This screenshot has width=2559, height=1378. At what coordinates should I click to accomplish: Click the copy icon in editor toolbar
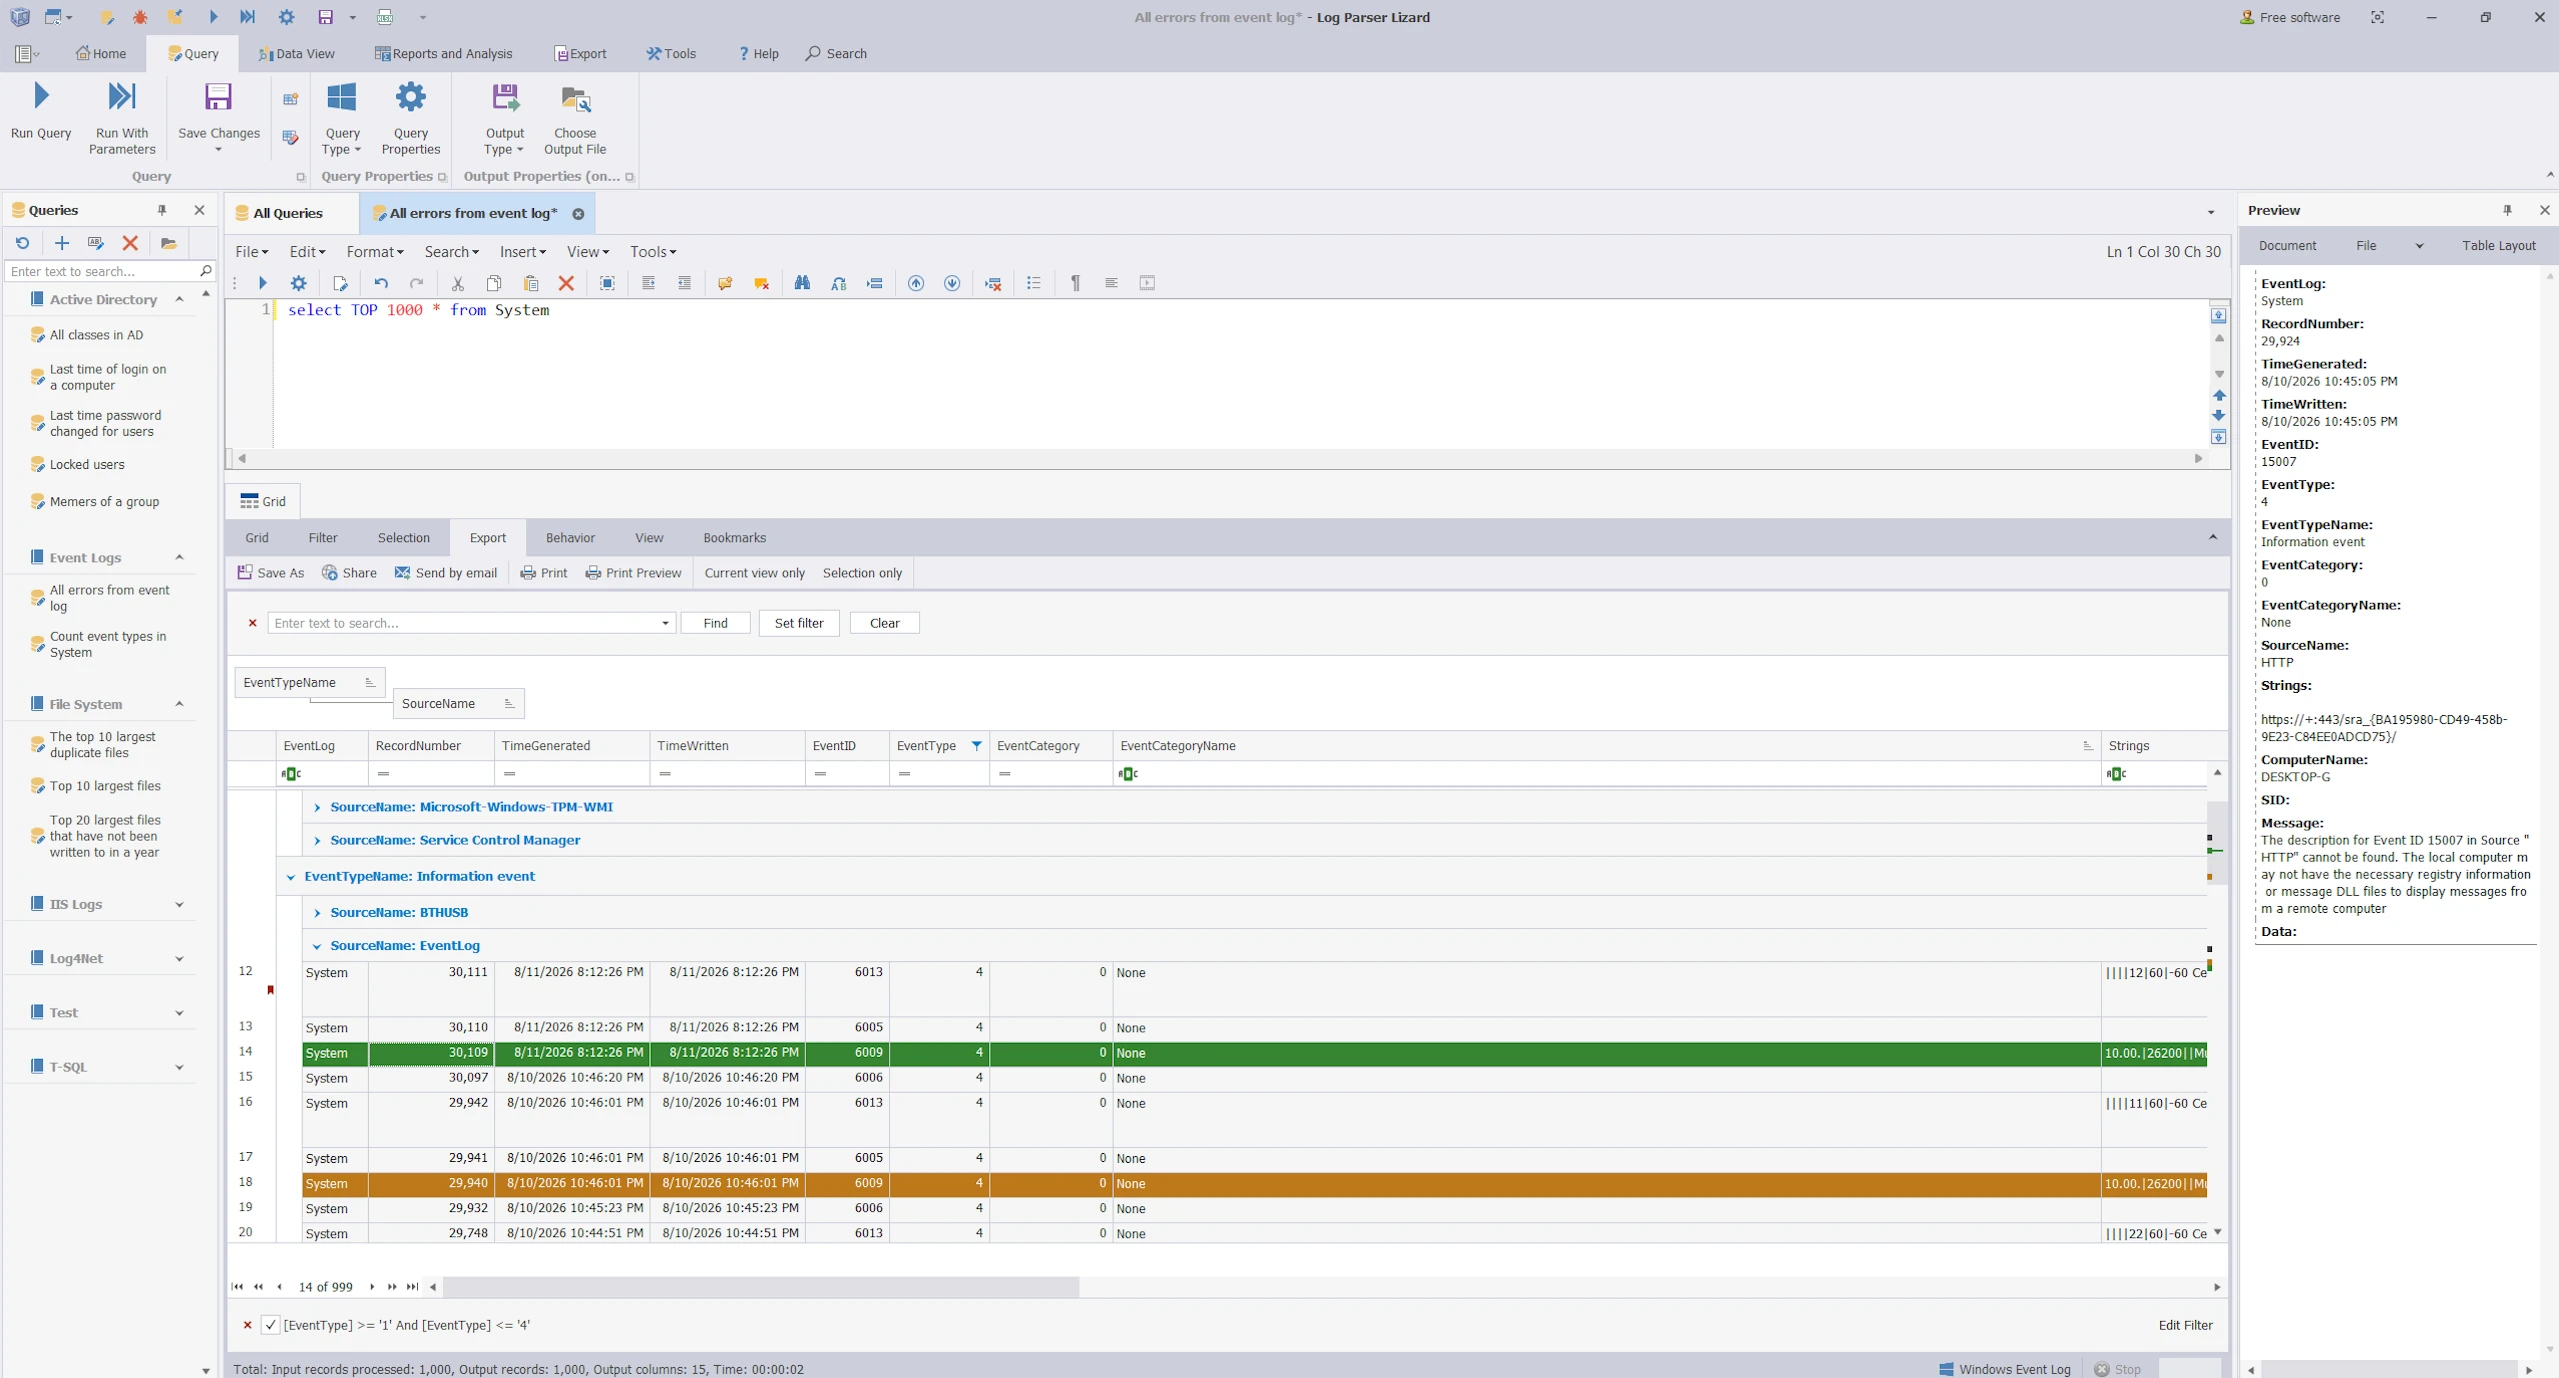(493, 283)
